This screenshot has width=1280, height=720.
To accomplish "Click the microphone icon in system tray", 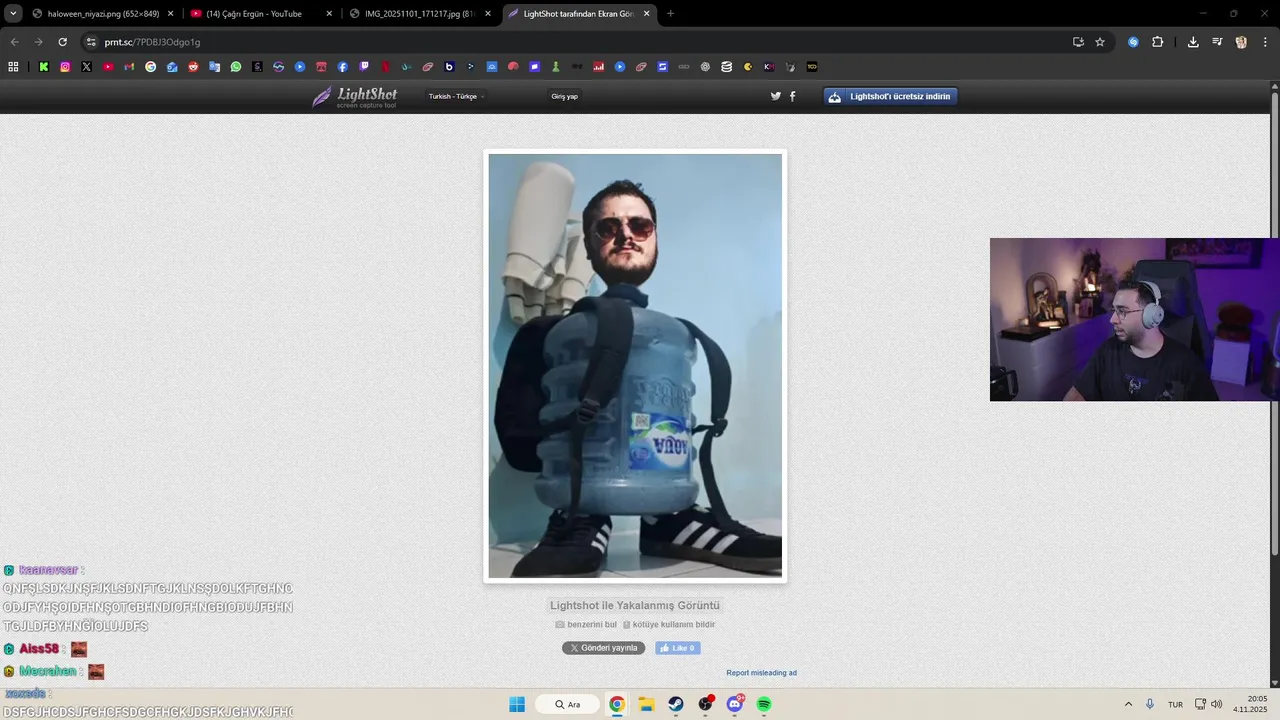I will point(1151,704).
